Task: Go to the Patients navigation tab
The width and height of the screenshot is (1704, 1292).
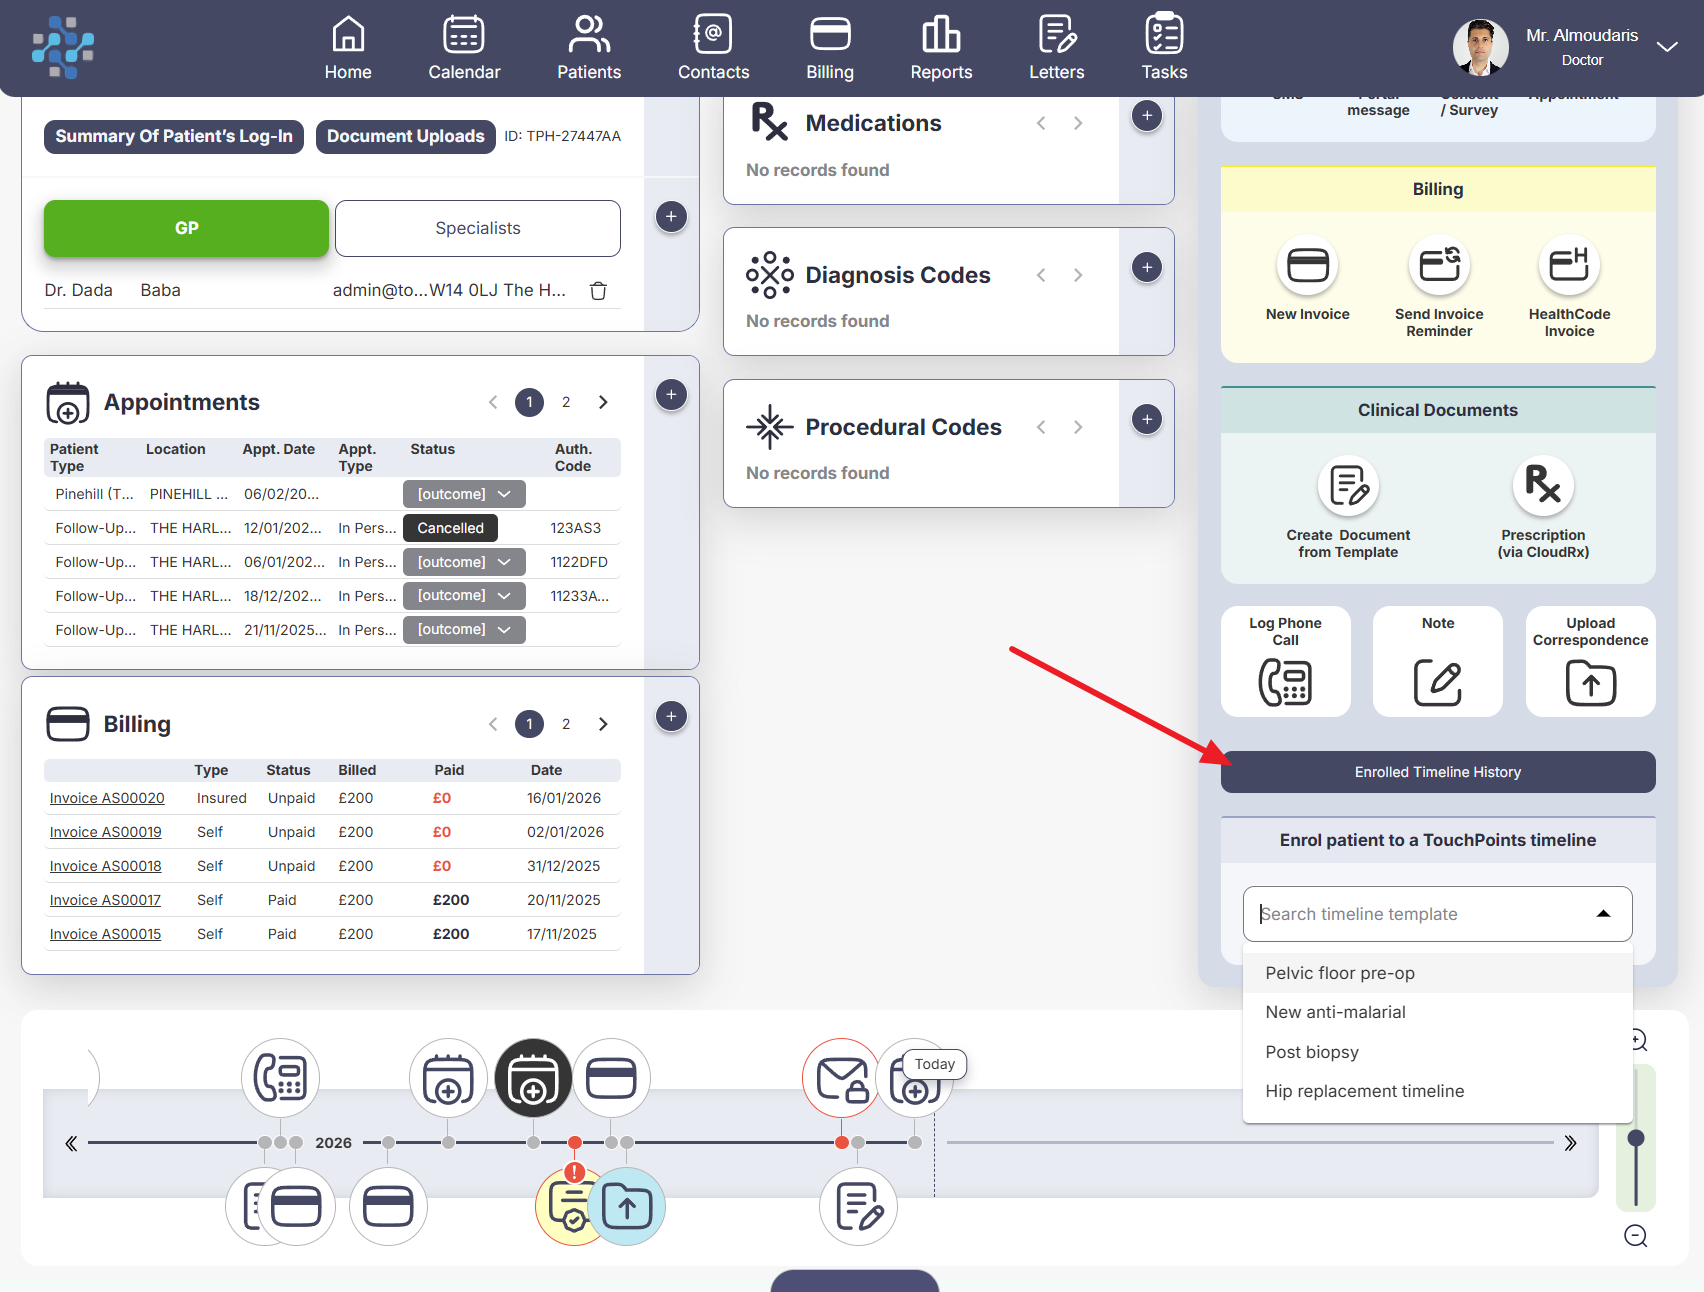Action: tap(588, 48)
